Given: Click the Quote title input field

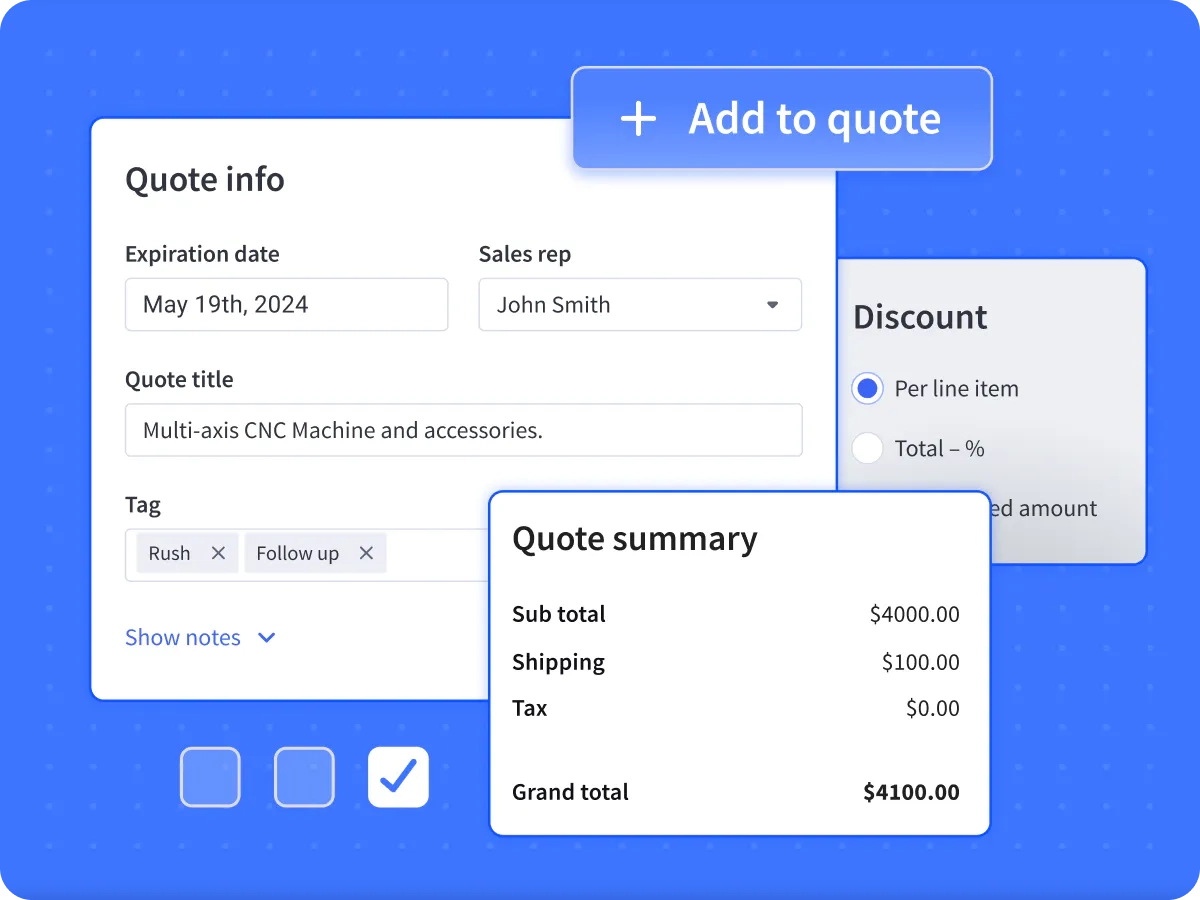Looking at the screenshot, I should pyautogui.click(x=463, y=430).
